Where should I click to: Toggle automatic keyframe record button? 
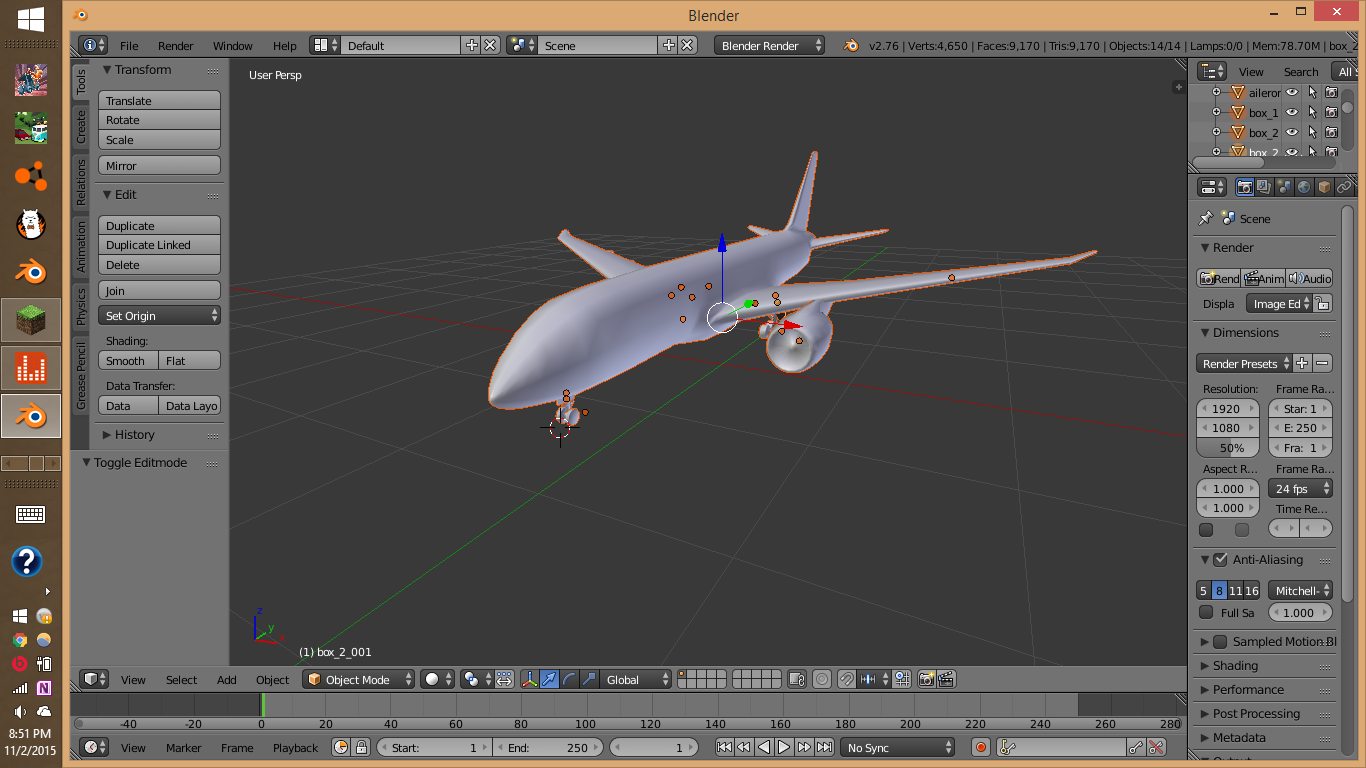click(x=981, y=747)
